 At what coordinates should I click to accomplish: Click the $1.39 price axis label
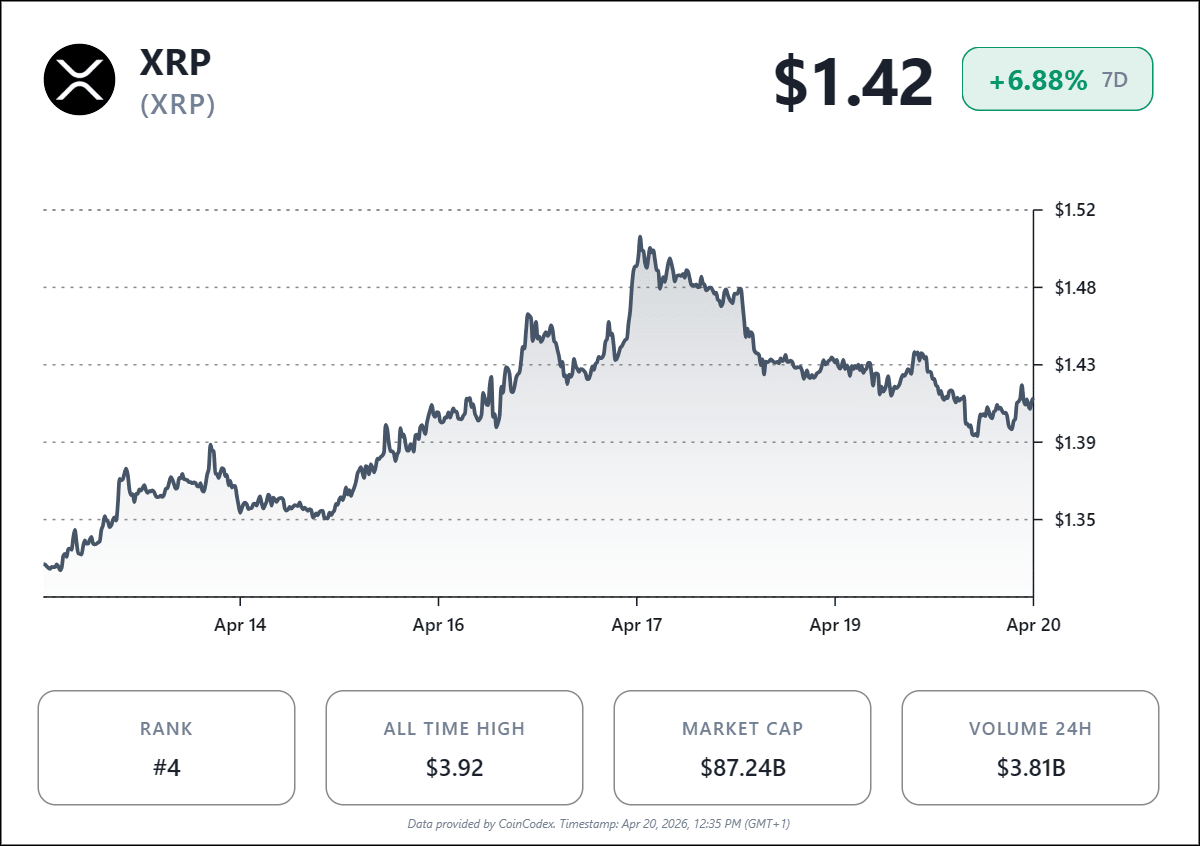(x=1075, y=442)
